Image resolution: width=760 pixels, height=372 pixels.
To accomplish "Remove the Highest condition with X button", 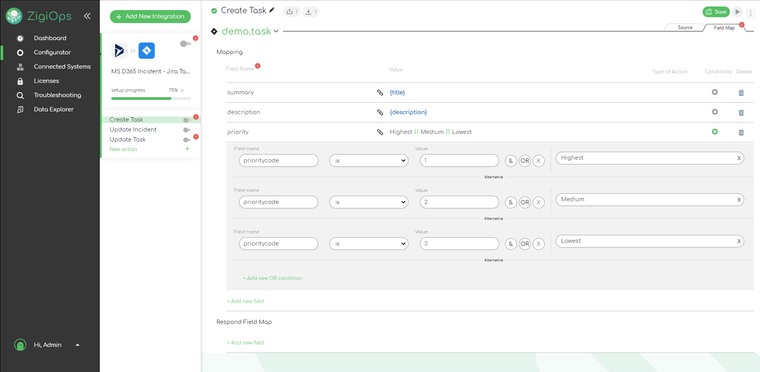I will [539, 161].
